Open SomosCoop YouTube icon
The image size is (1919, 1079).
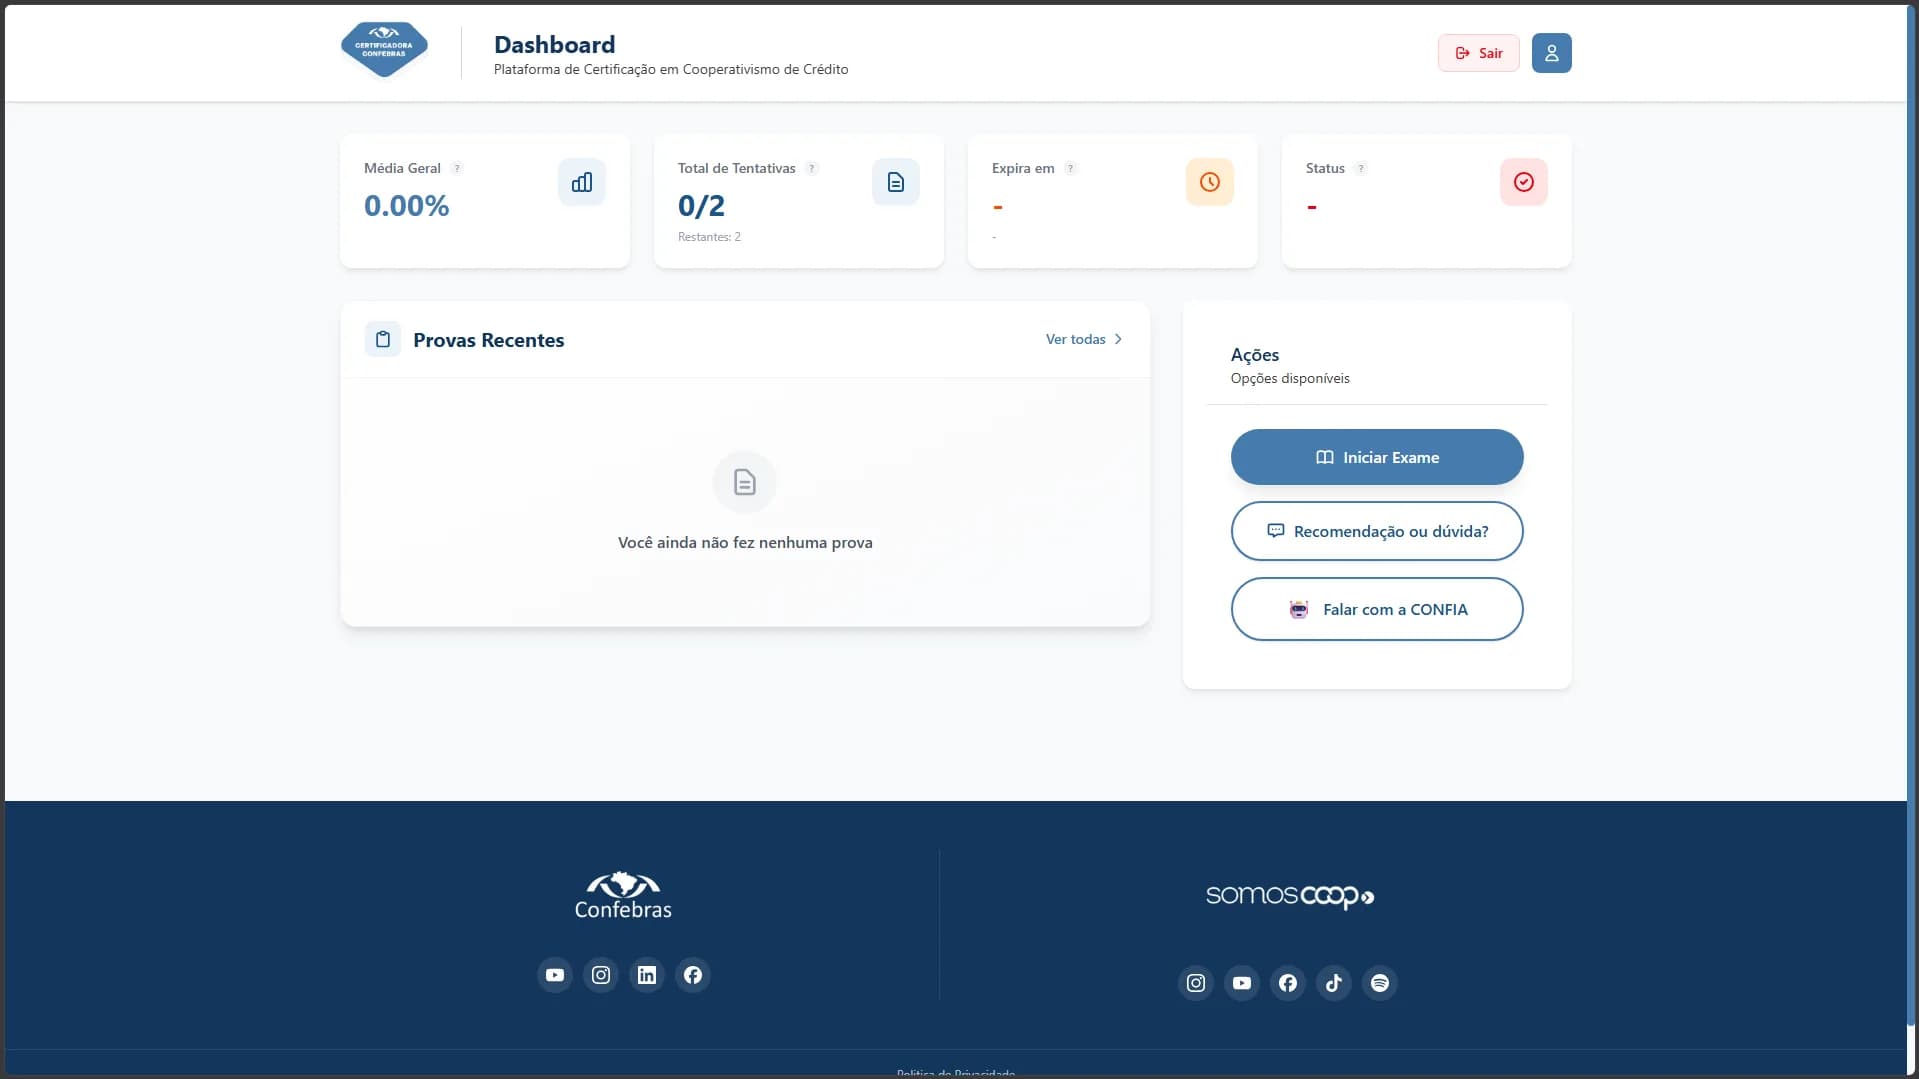coord(1242,983)
